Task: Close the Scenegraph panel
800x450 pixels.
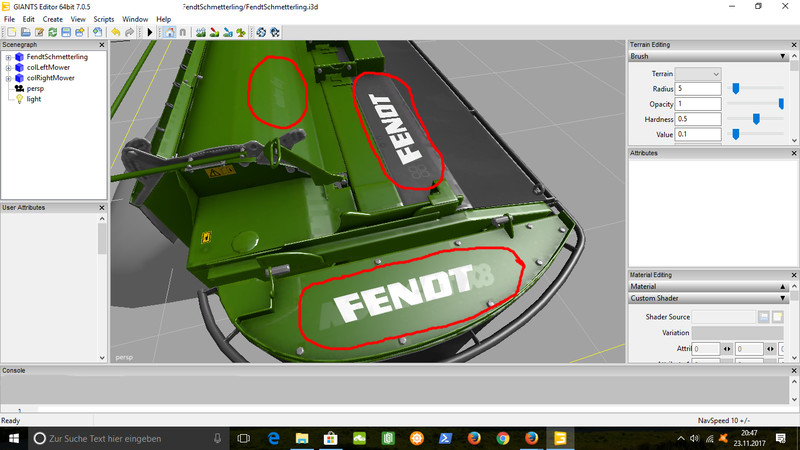Action: [x=102, y=45]
